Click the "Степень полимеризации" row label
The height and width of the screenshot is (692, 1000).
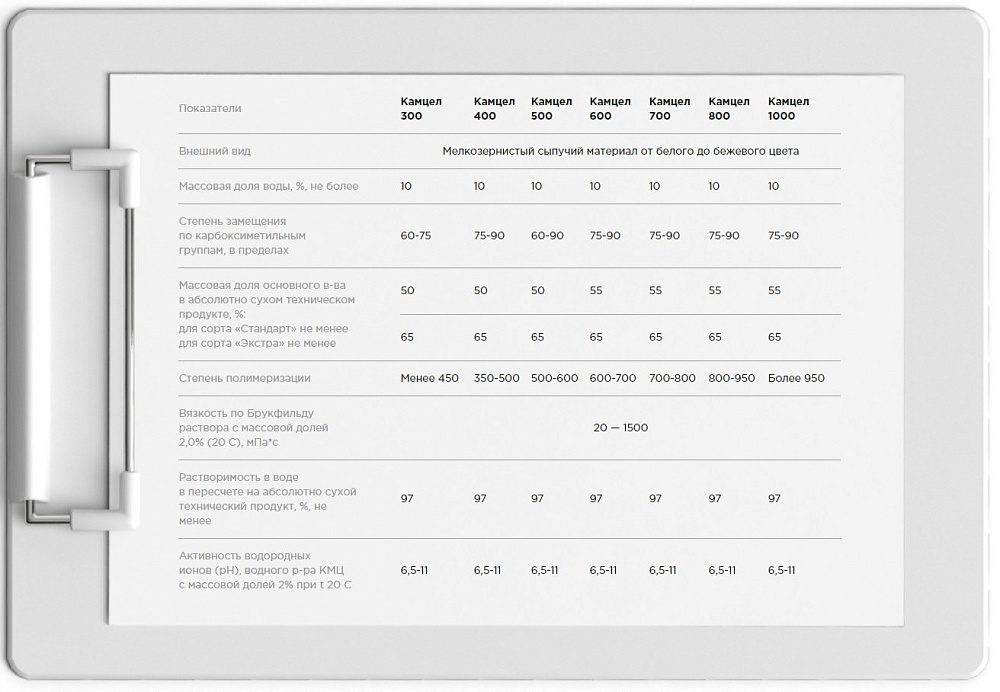244,378
